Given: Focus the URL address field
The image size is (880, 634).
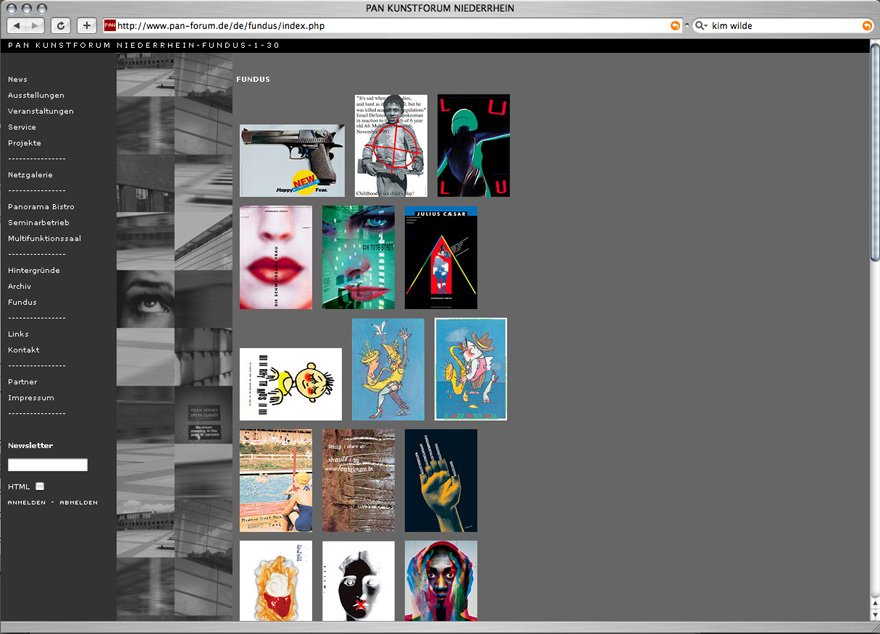Looking at the screenshot, I should 392,26.
